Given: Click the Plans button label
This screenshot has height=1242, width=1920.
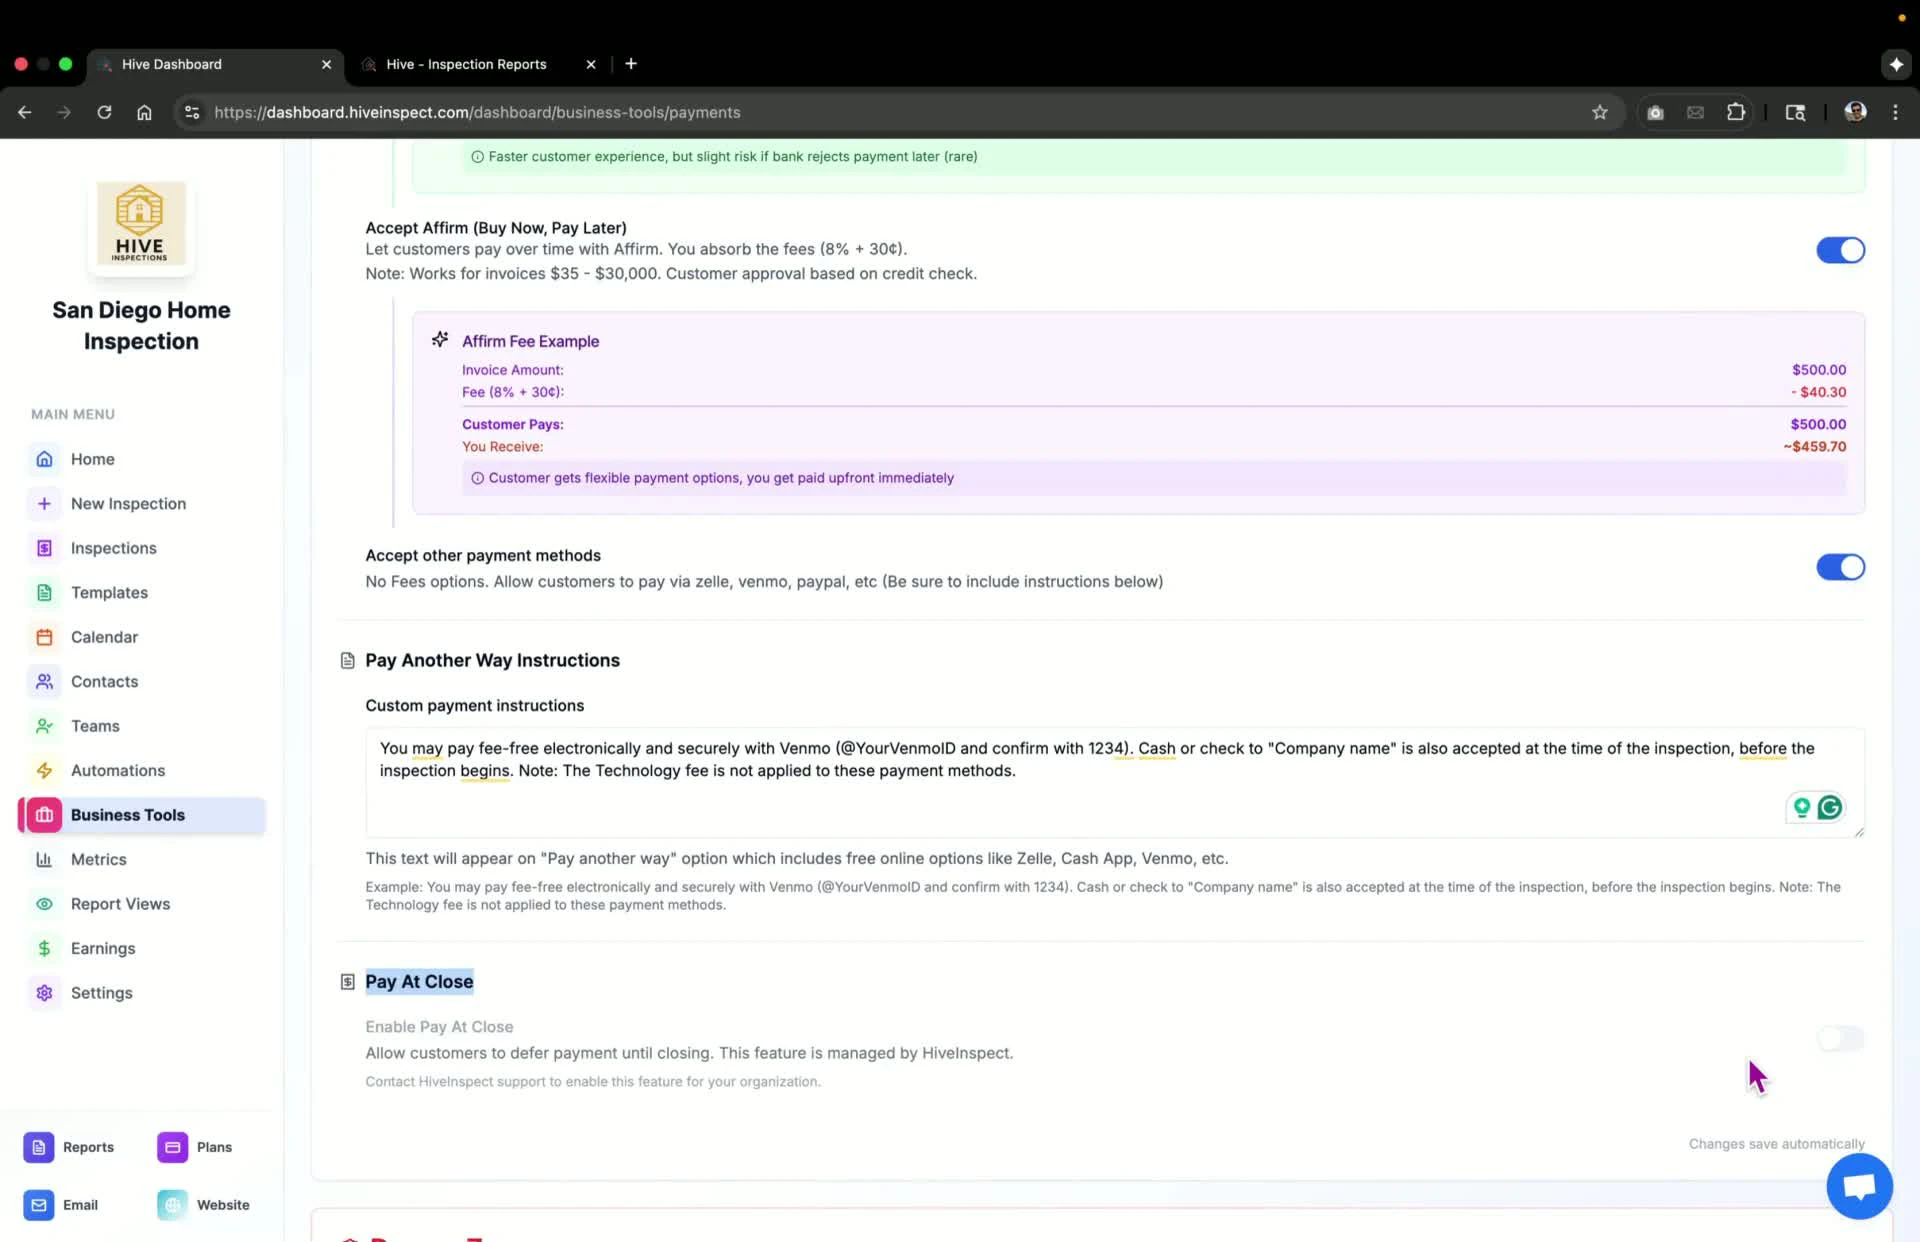Looking at the screenshot, I should point(214,1147).
